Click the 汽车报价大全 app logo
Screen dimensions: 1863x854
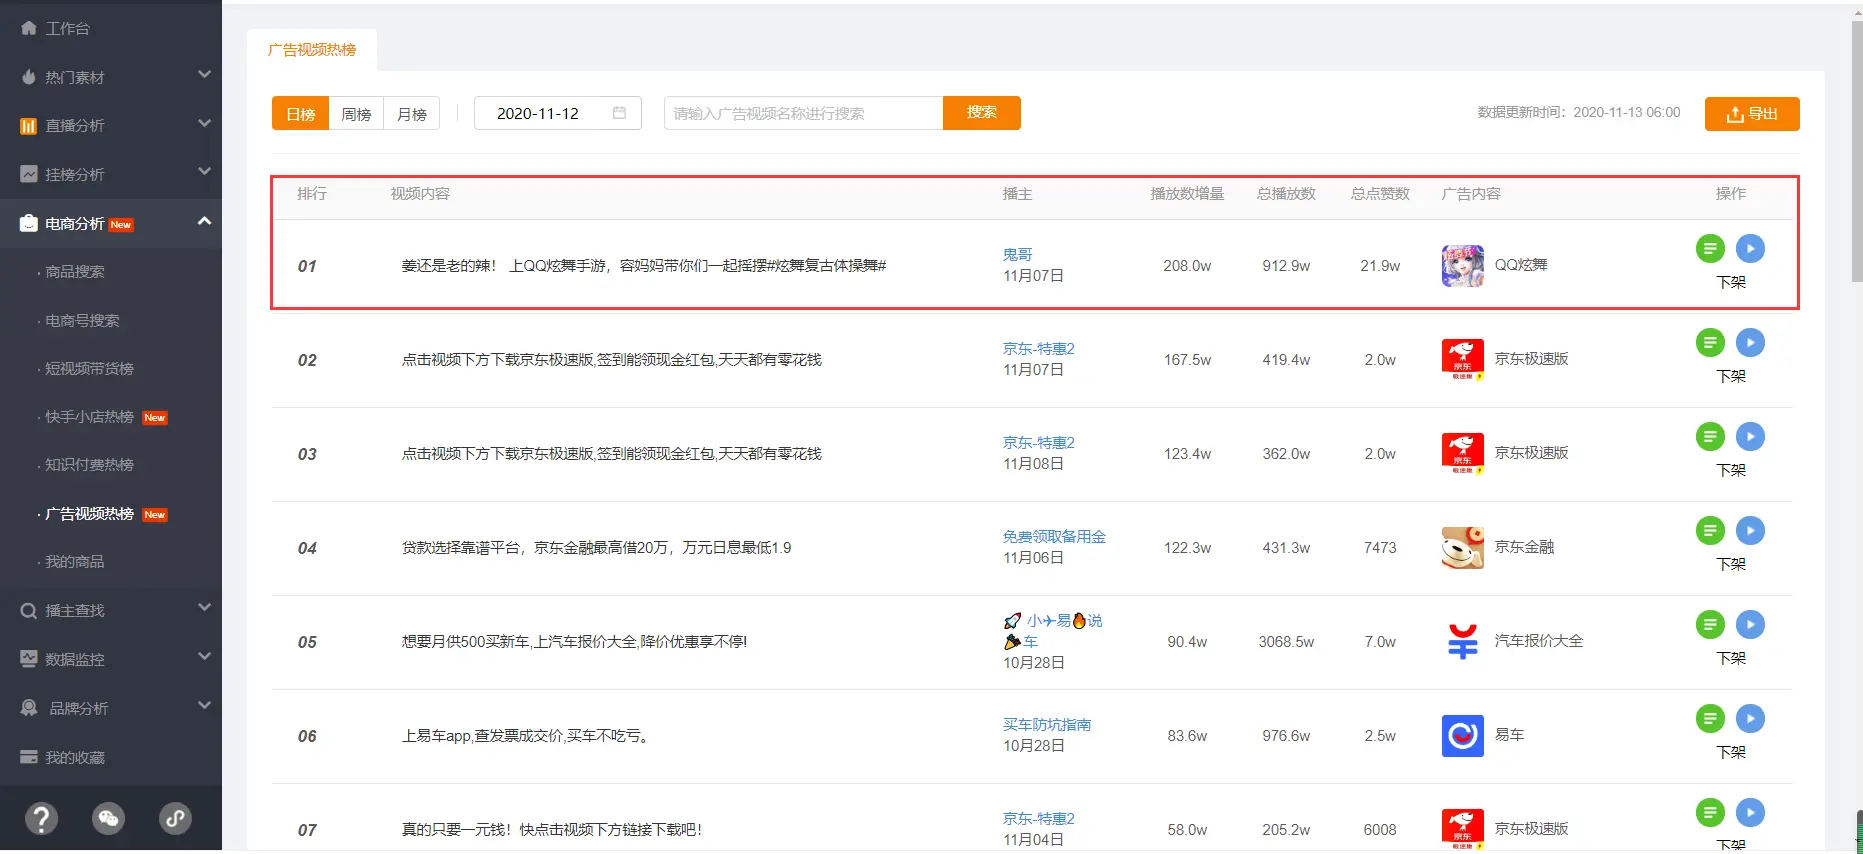click(1462, 642)
